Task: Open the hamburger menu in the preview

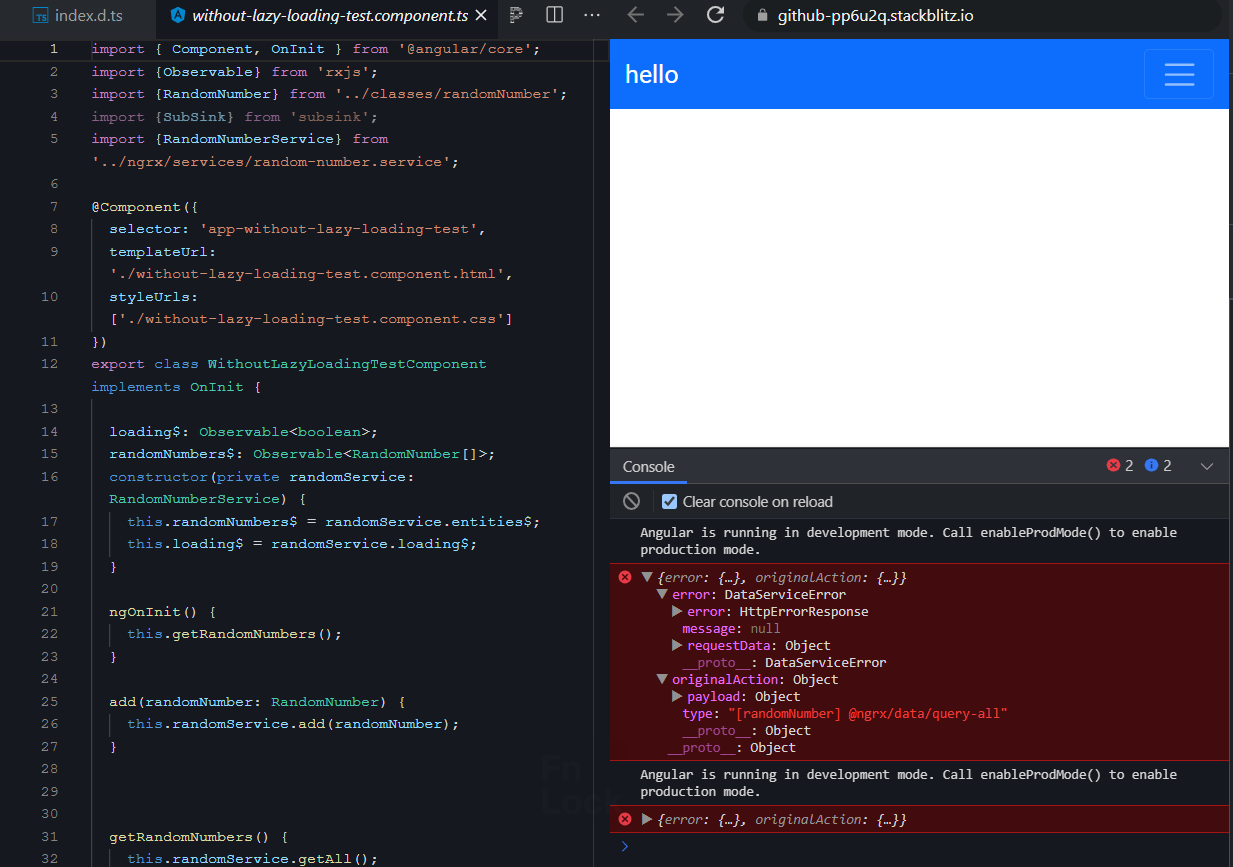Action: [1179, 74]
